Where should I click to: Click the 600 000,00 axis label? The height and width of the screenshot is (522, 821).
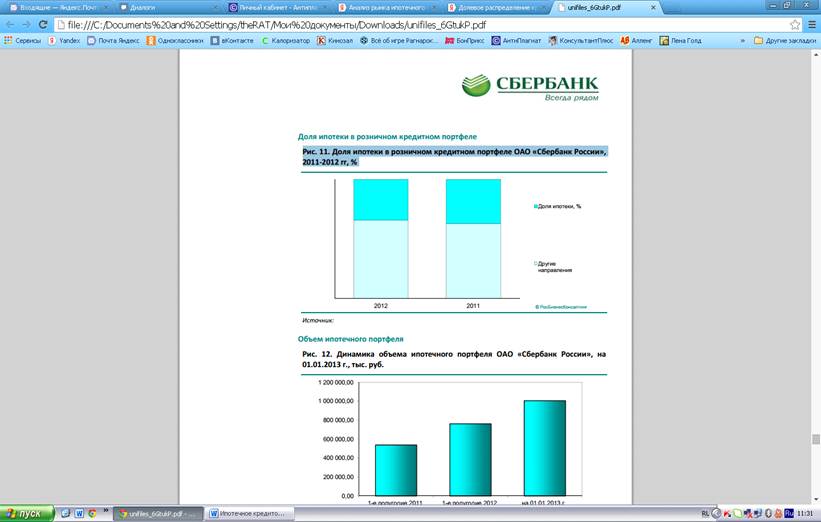click(x=338, y=439)
